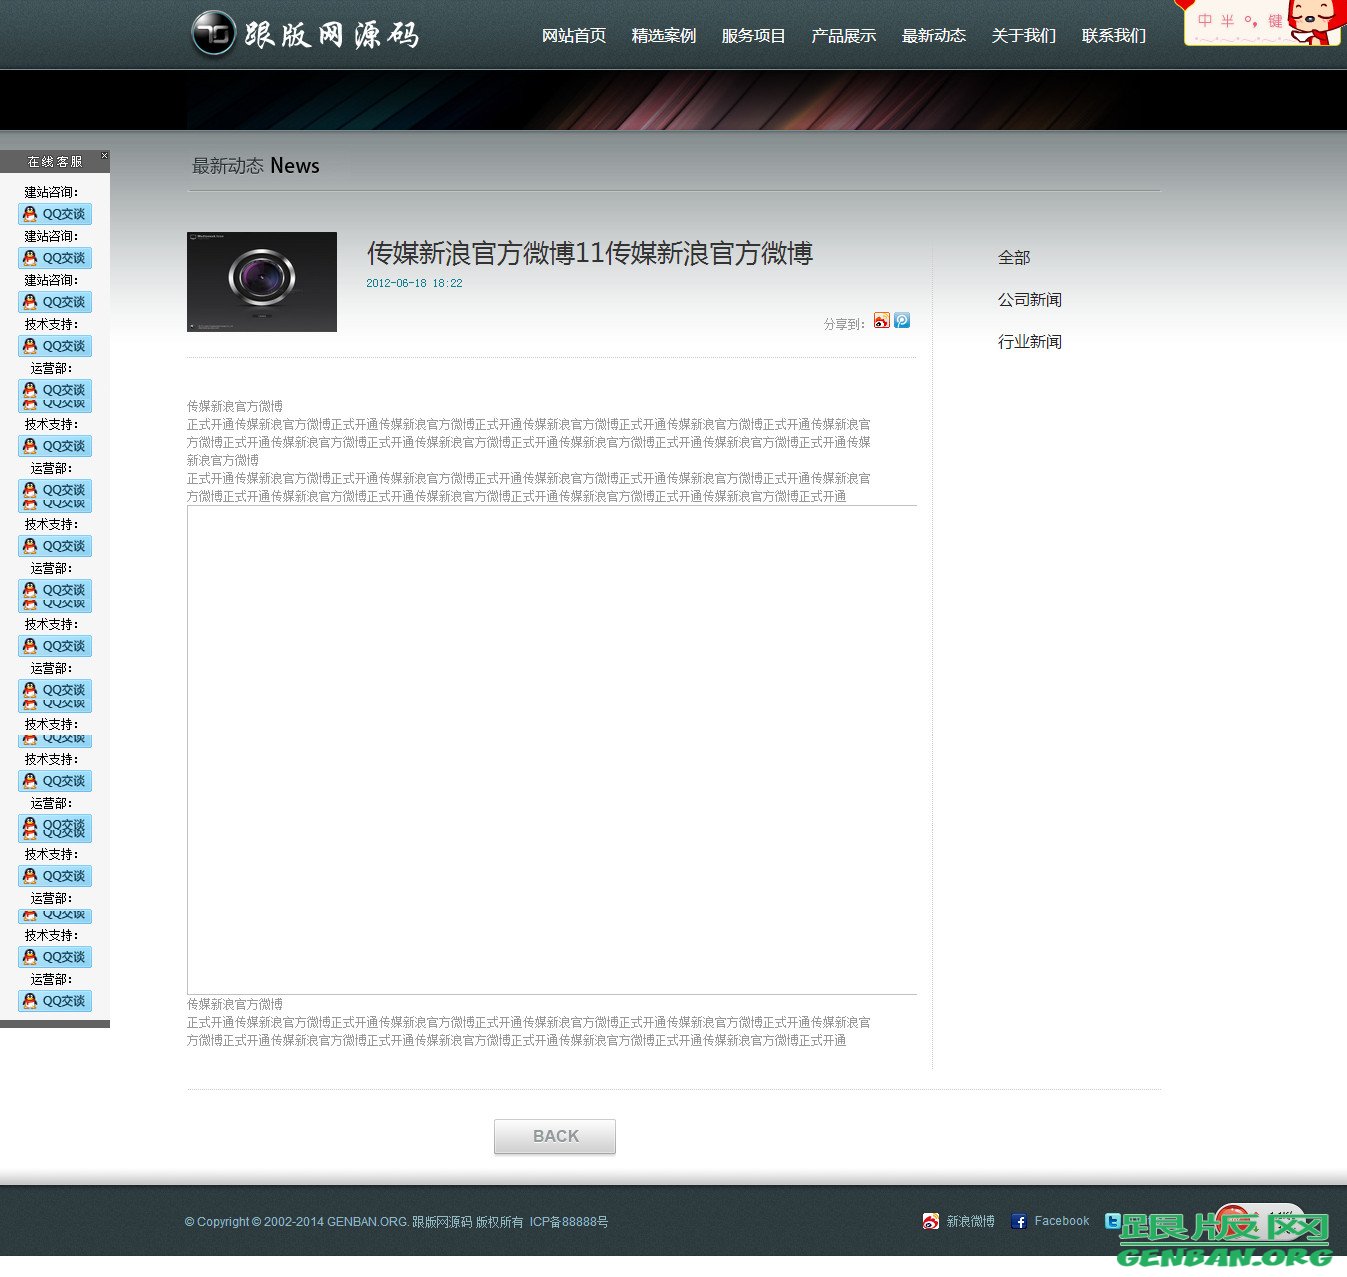Show 全部 news in the sidebar

(x=1014, y=258)
